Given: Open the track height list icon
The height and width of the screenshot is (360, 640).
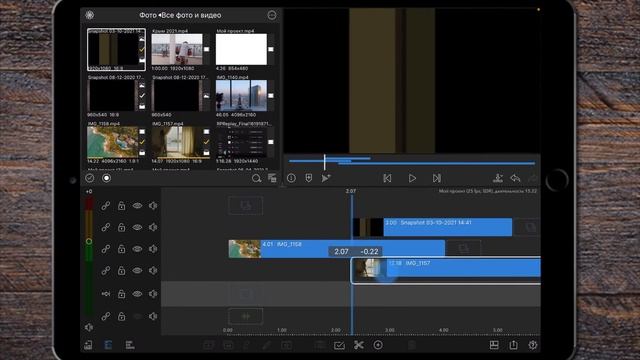Looking at the screenshot, I should point(129,345).
